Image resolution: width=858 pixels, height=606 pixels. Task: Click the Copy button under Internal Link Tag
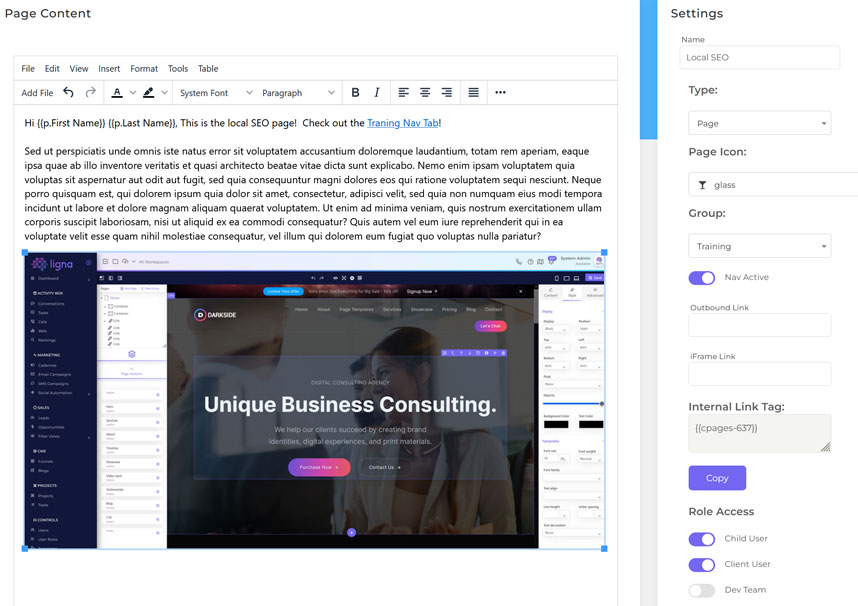point(717,478)
